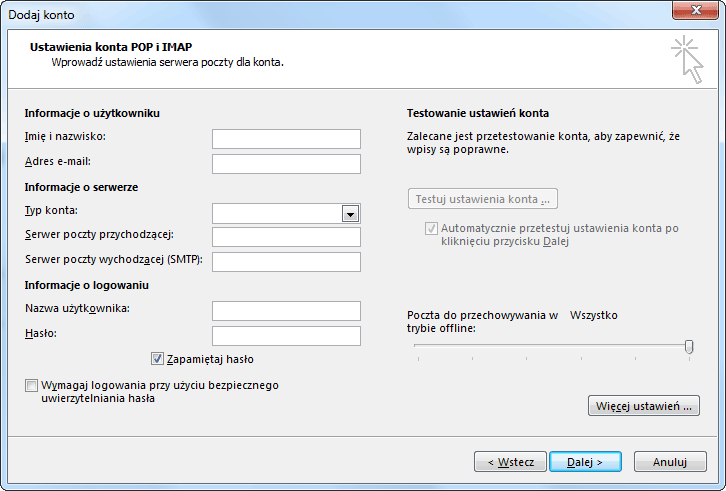Open Więcej ustawień dialog
The width and height of the screenshot is (726, 491).
[x=644, y=406]
